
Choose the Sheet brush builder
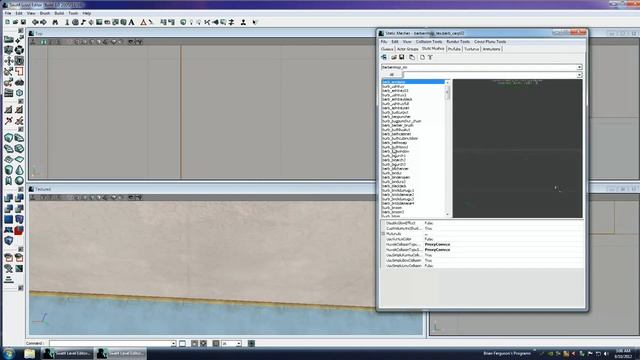[19, 159]
